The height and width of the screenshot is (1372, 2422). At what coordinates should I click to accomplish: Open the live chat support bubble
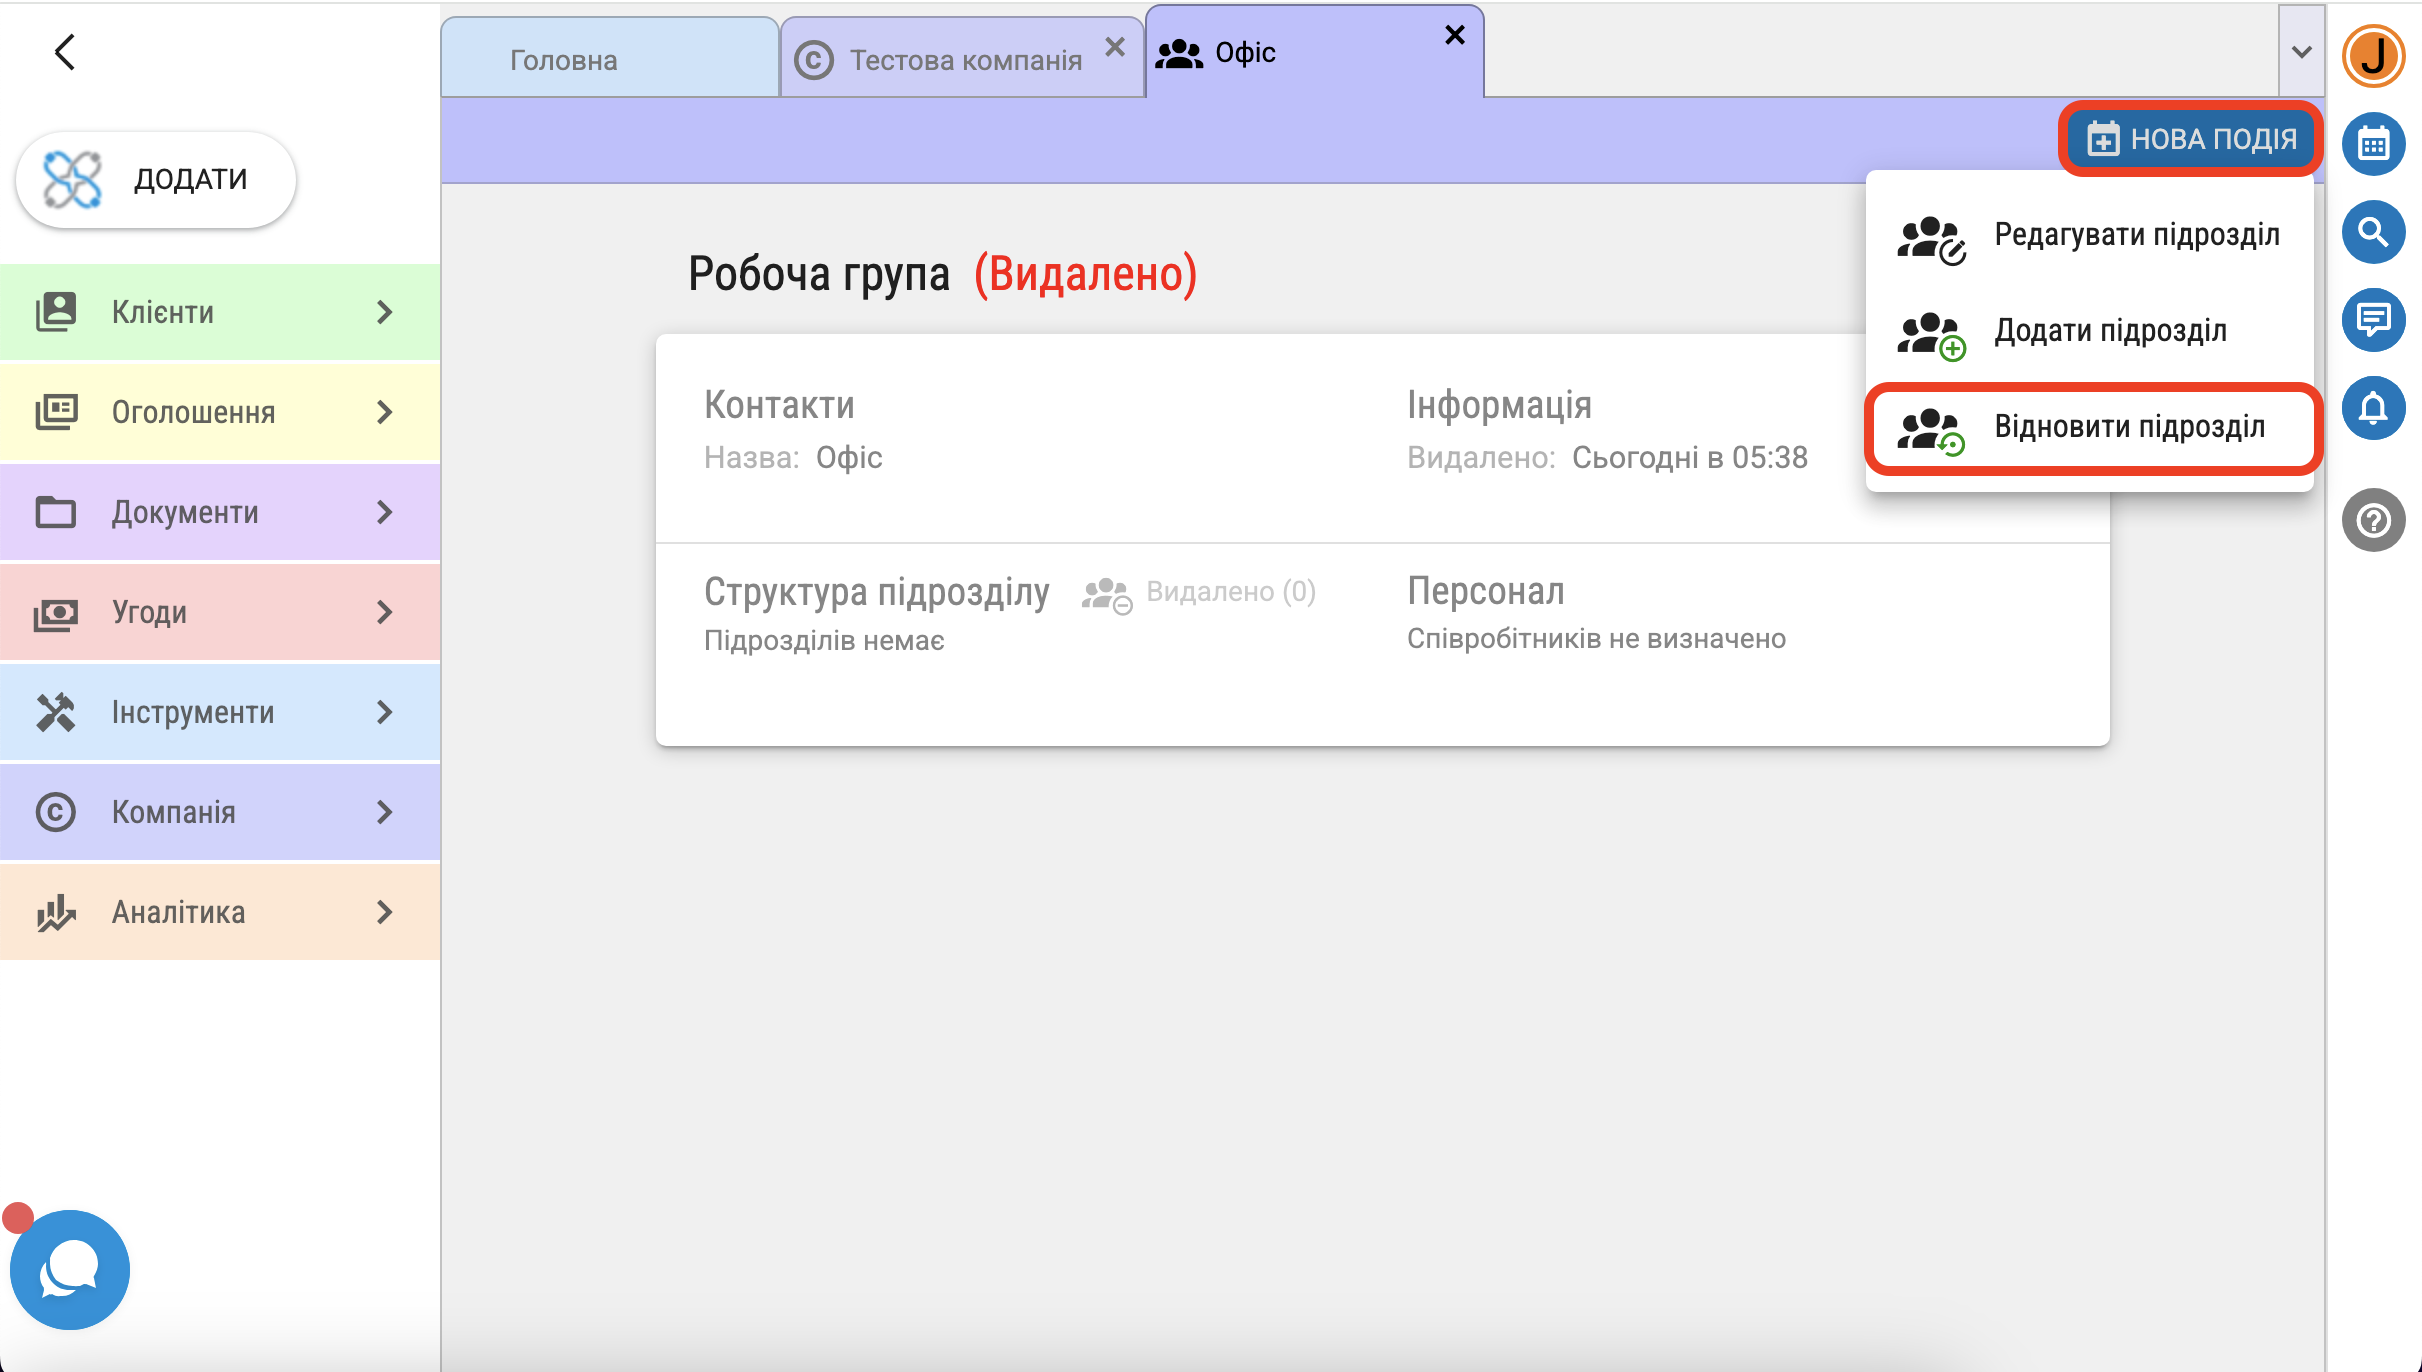[x=69, y=1269]
